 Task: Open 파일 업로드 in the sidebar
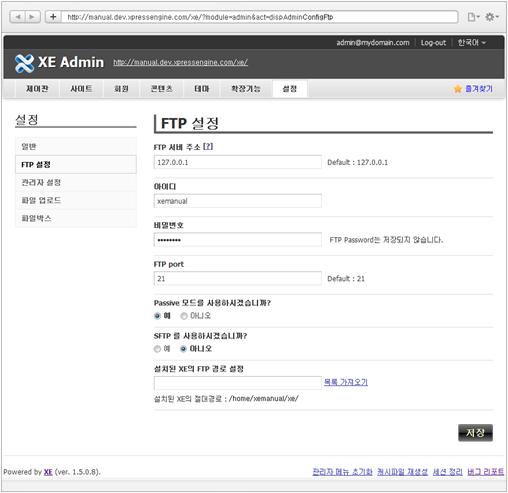click(x=41, y=200)
